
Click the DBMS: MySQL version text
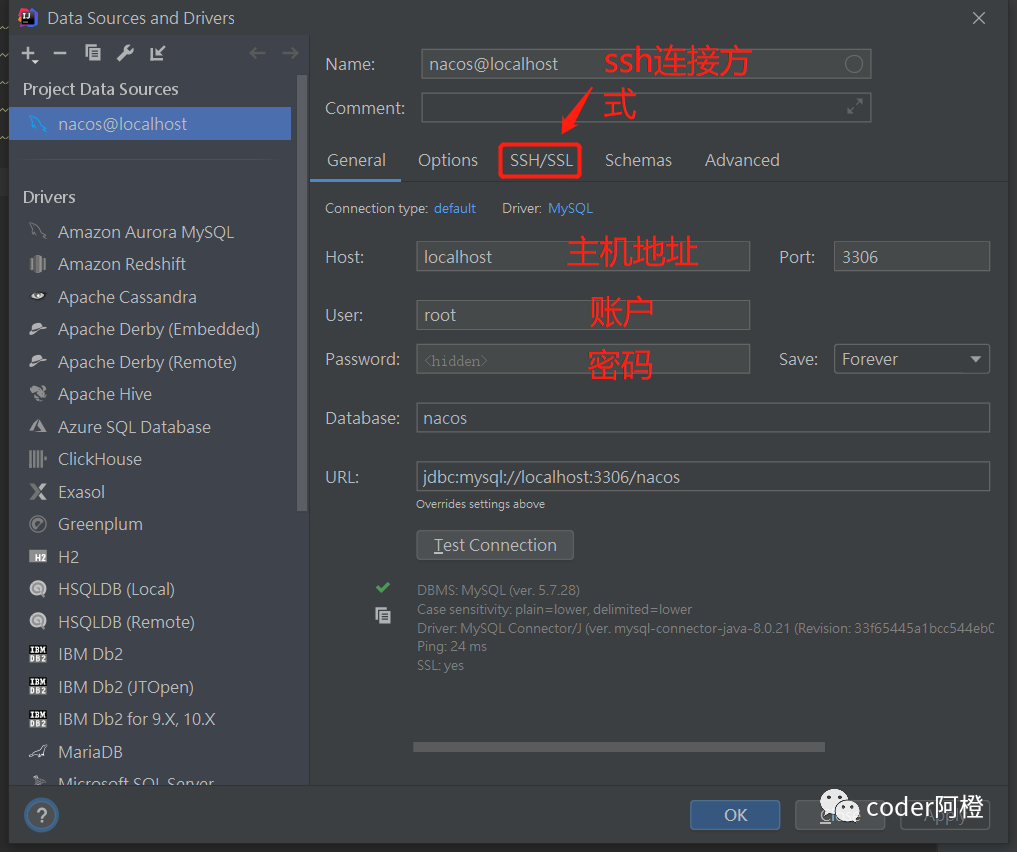[x=498, y=590]
